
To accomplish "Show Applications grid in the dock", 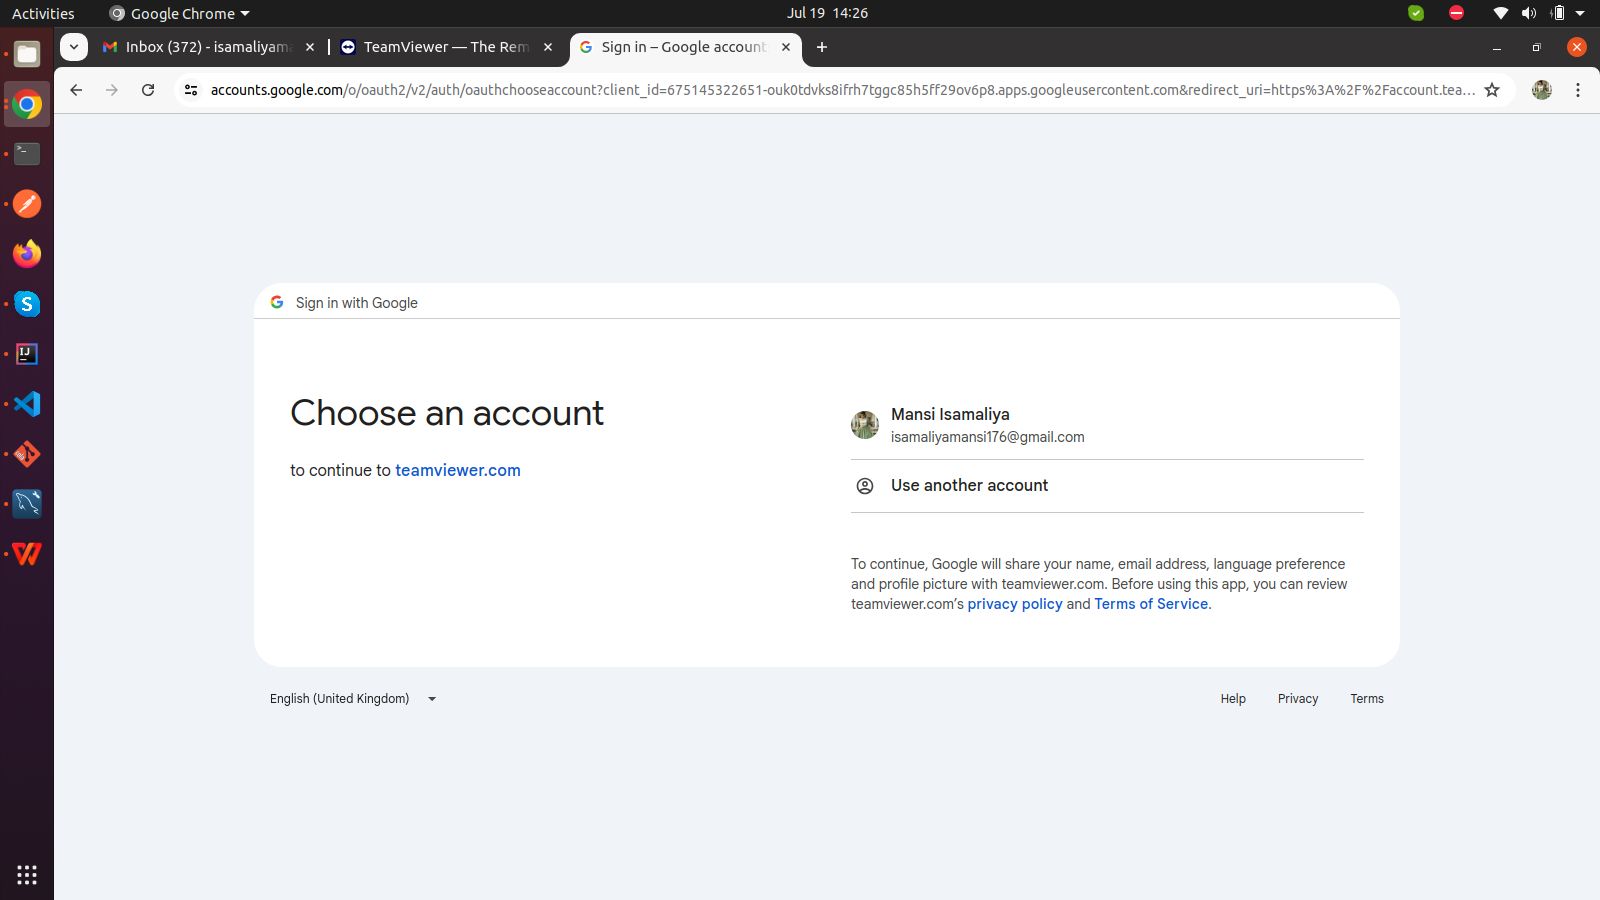I will tap(27, 875).
